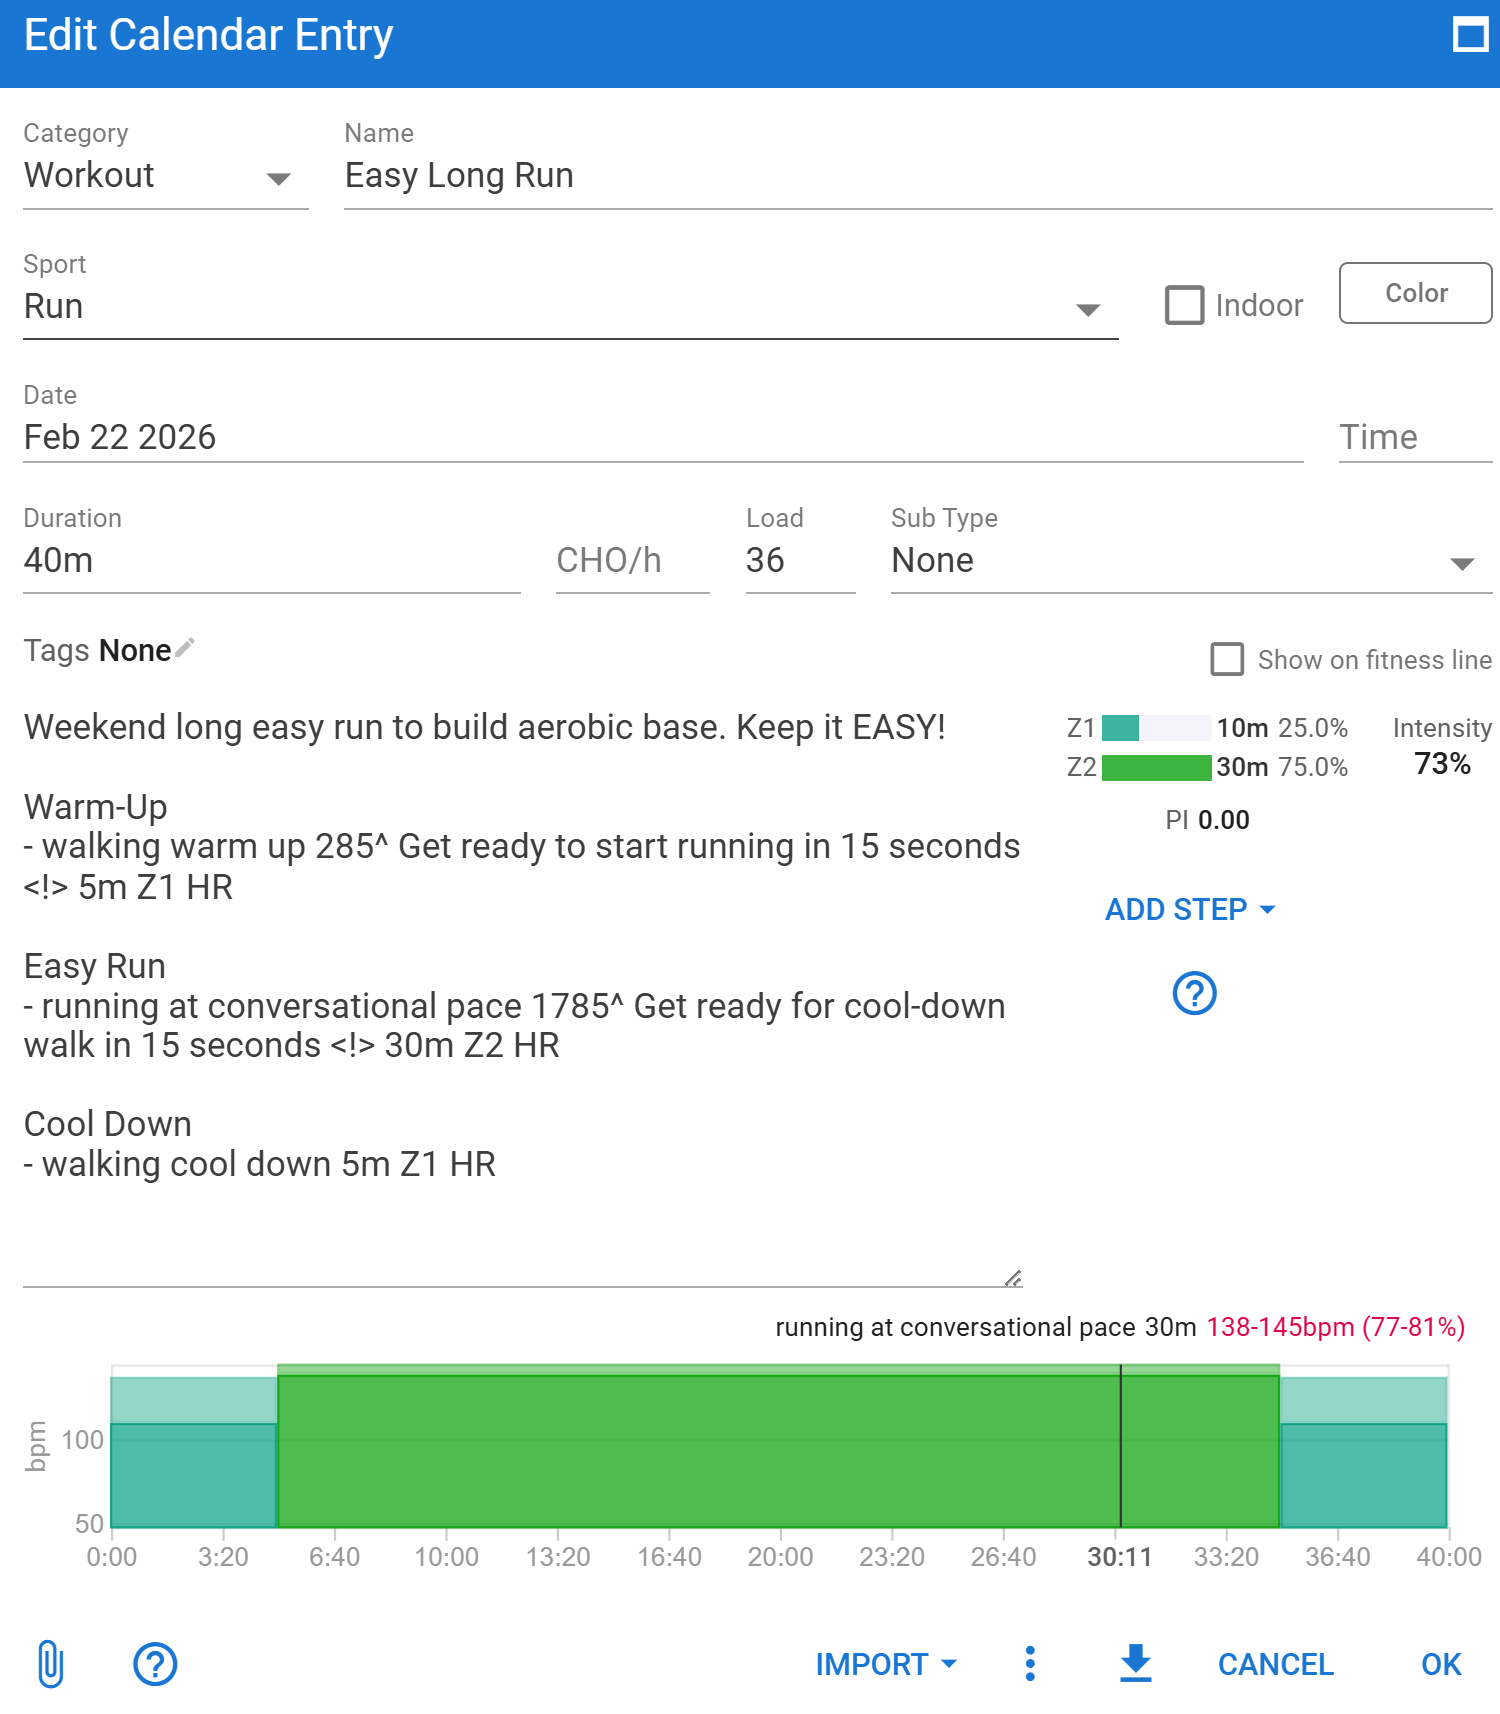This screenshot has width=1500, height=1714.
Task: Confirm the entry with OK
Action: [x=1440, y=1664]
